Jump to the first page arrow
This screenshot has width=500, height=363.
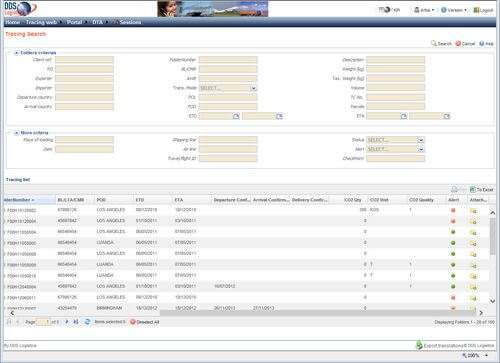click(x=9, y=322)
